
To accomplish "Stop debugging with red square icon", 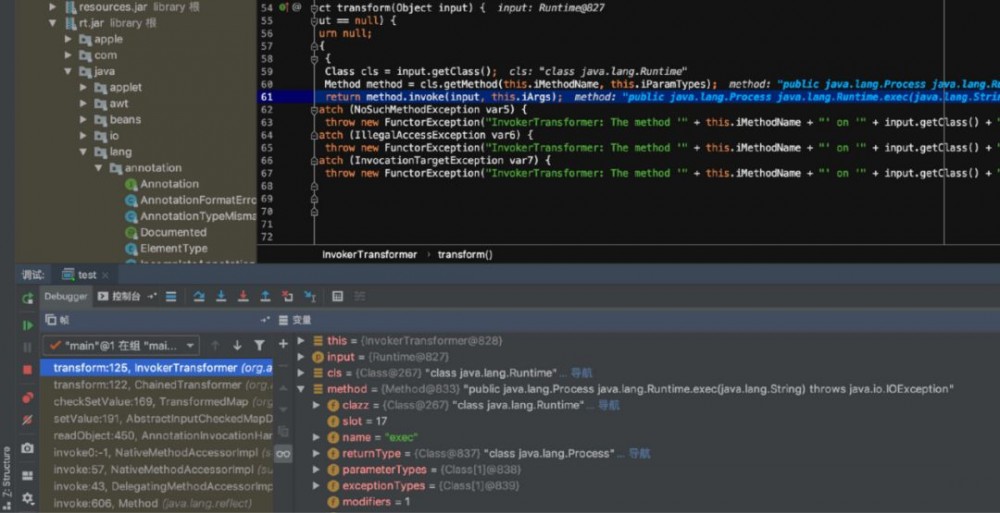I will (x=27, y=370).
